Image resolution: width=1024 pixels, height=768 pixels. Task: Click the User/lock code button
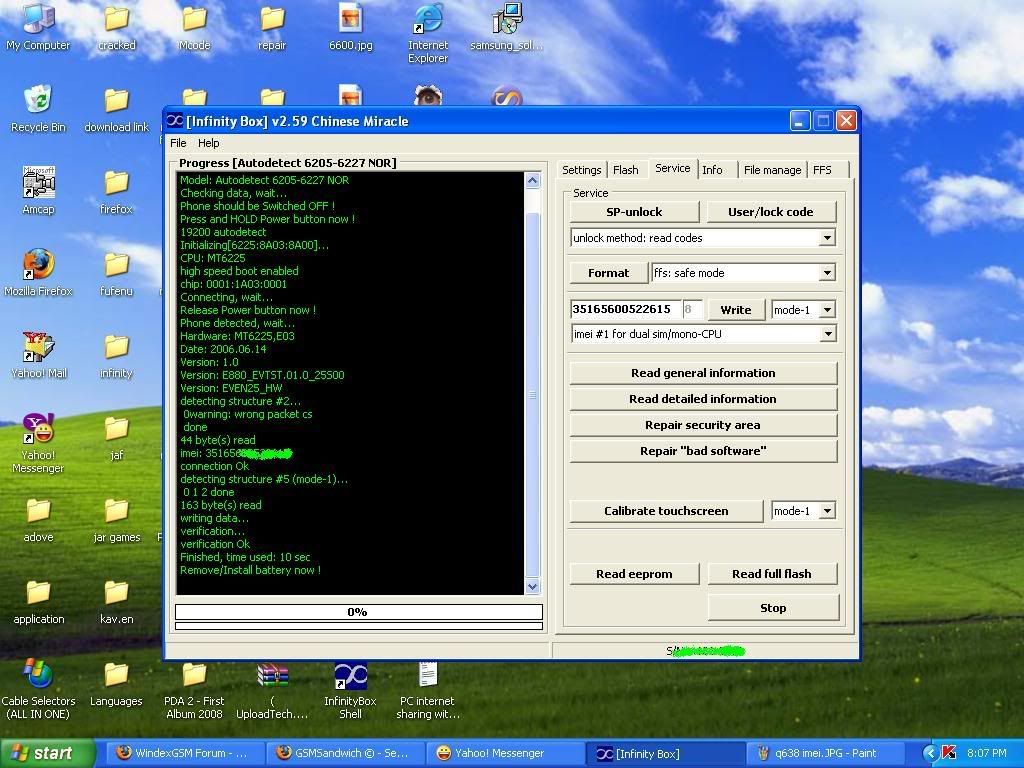771,212
